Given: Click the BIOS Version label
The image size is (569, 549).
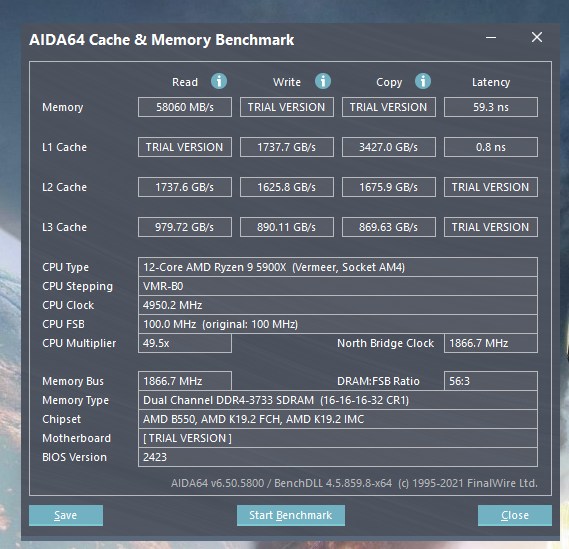Looking at the screenshot, I should (x=74, y=457).
